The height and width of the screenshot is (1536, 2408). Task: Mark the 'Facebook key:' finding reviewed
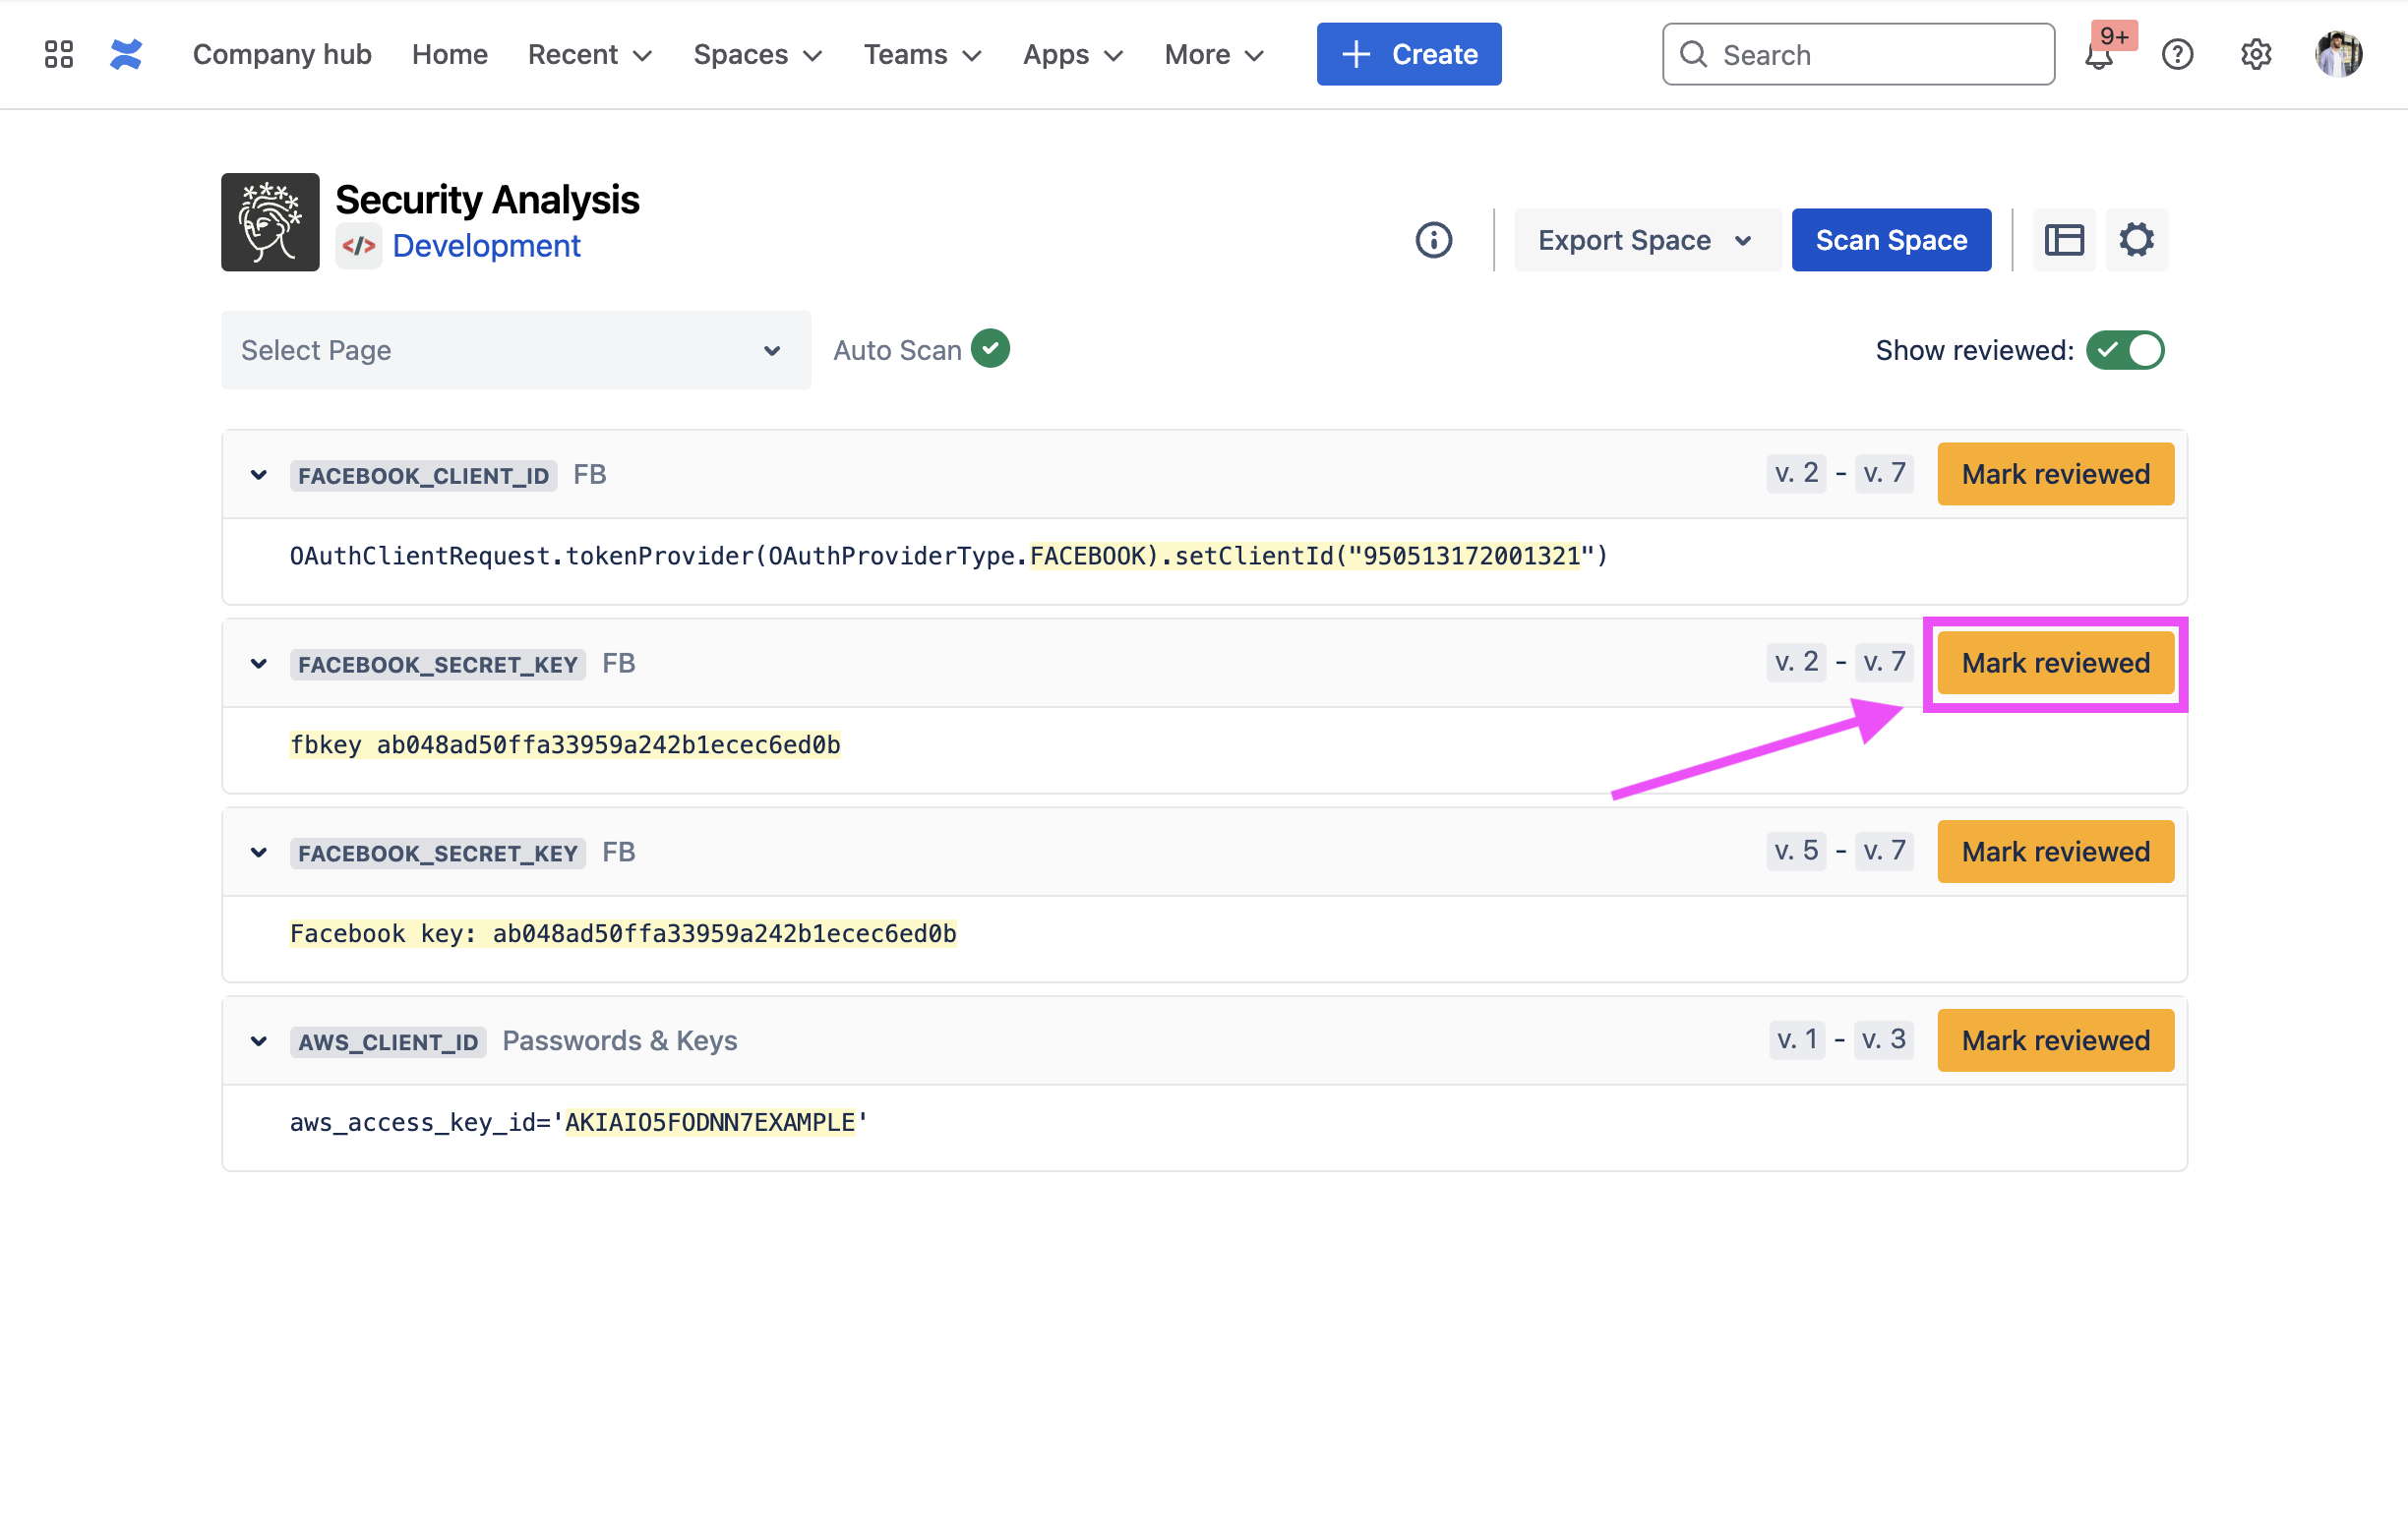point(2056,851)
